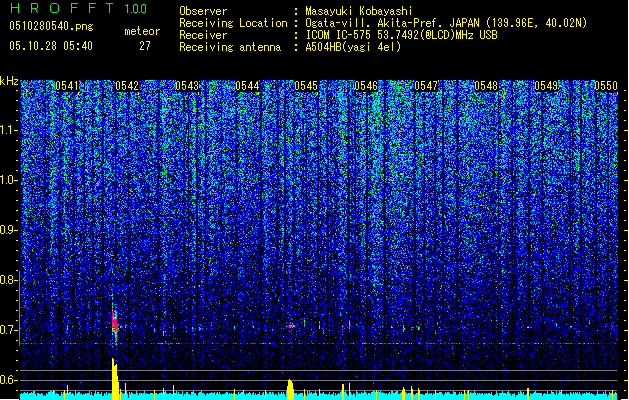This screenshot has width=629, height=400.
Task: Click the 1.0 frequency axis label
Action: (x=8, y=181)
